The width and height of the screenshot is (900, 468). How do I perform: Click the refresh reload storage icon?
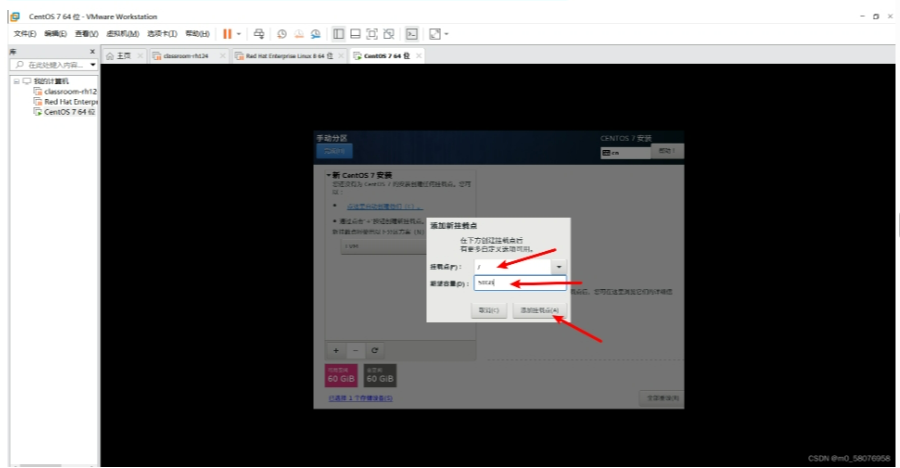[x=375, y=350]
